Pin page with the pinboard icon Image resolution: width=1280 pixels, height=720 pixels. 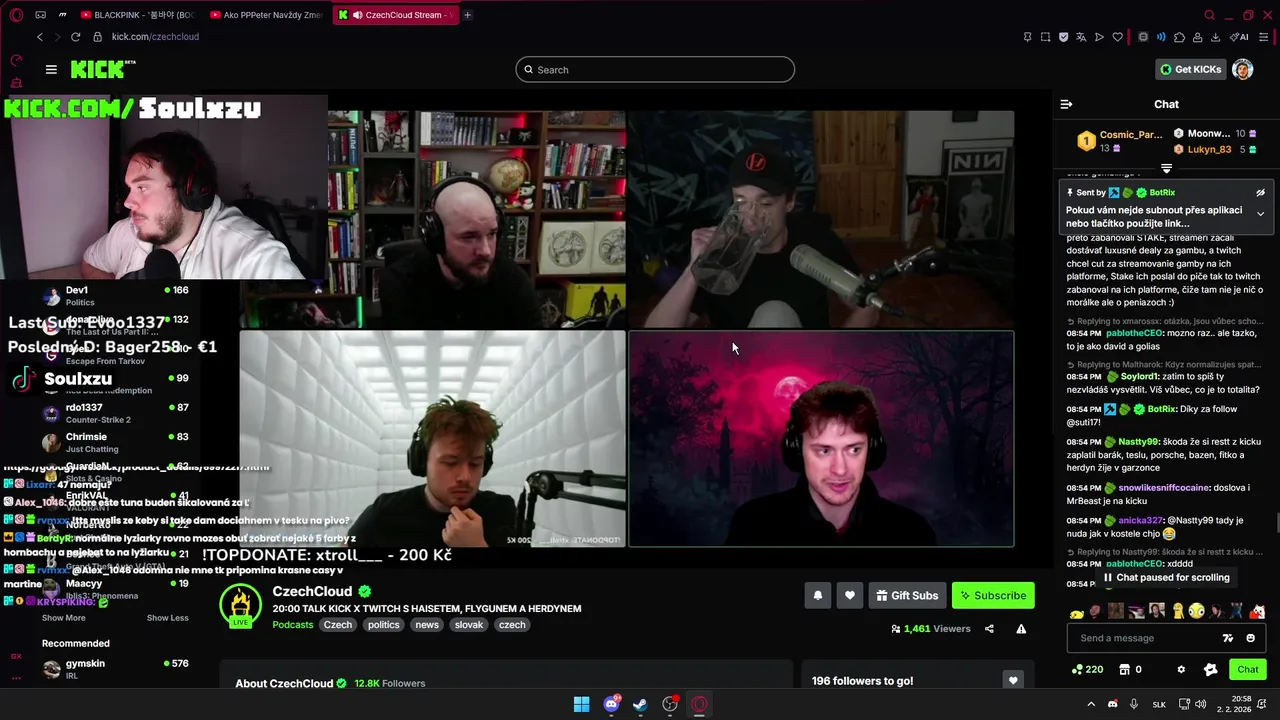[1027, 37]
